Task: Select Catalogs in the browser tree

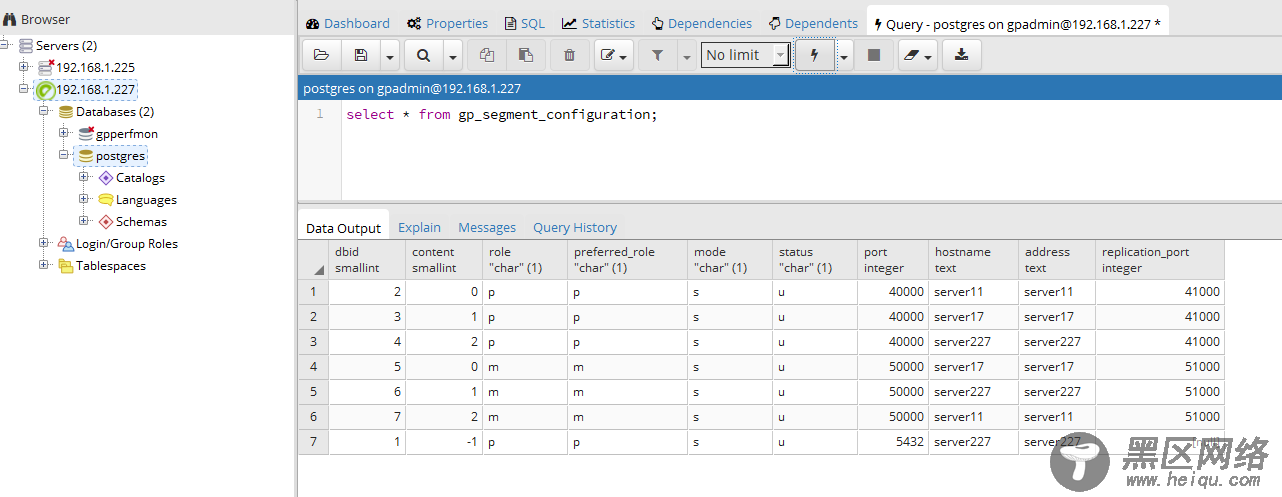Action: coord(140,177)
